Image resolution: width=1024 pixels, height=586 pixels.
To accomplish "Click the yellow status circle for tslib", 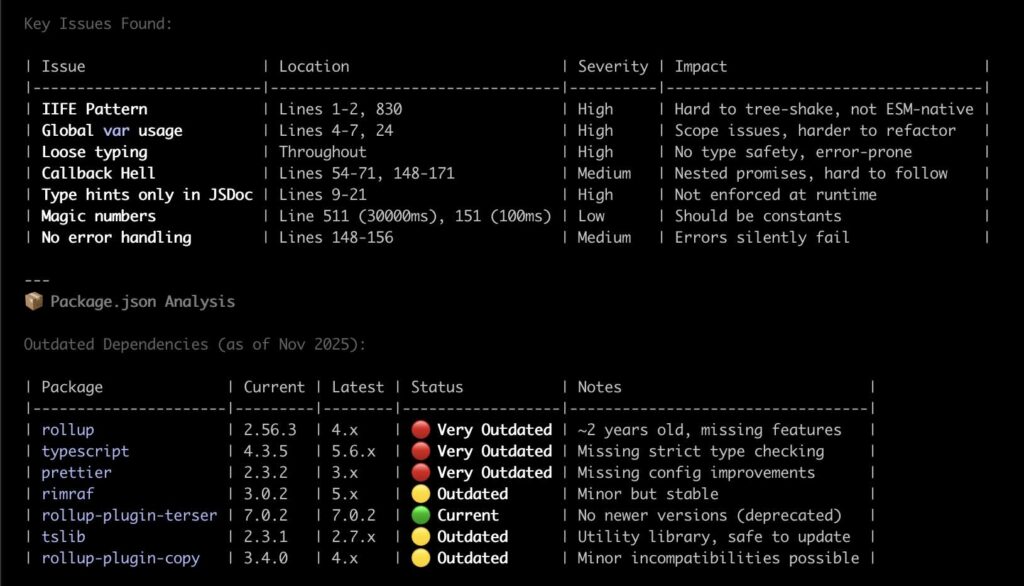I will [420, 537].
